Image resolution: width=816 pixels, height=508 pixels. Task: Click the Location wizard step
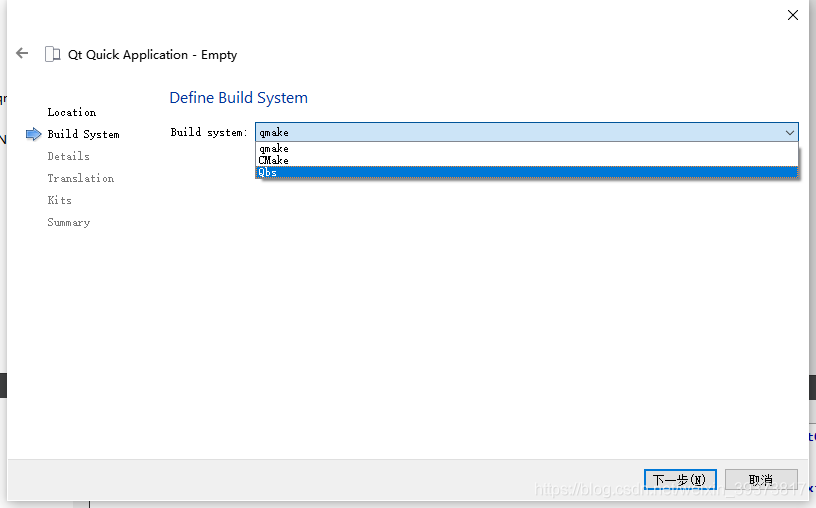(72, 112)
